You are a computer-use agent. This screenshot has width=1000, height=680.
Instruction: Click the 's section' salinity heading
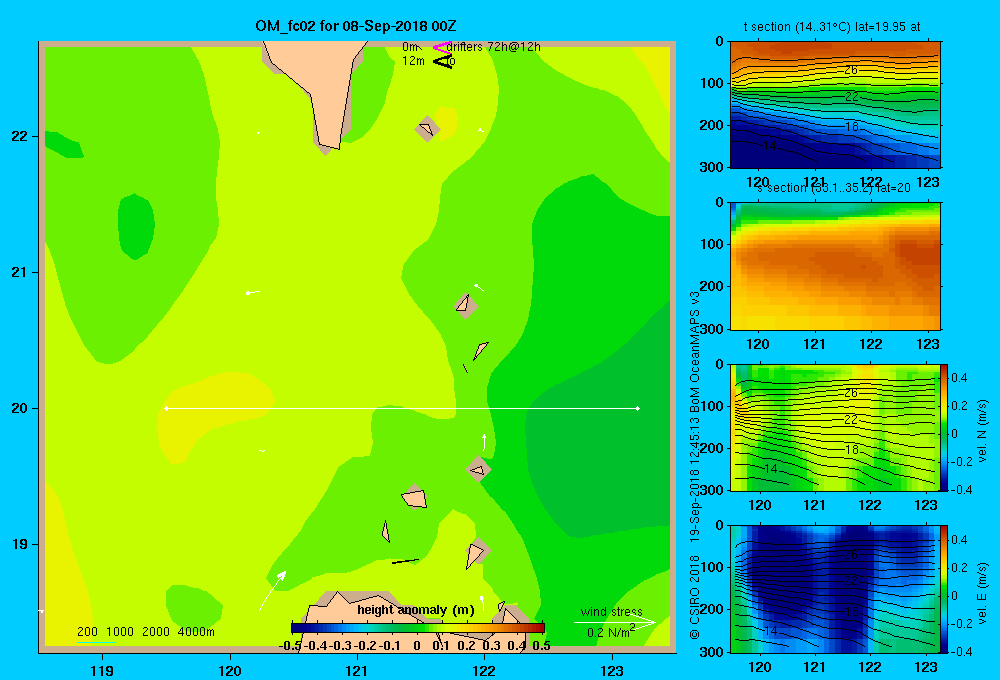coord(835,188)
